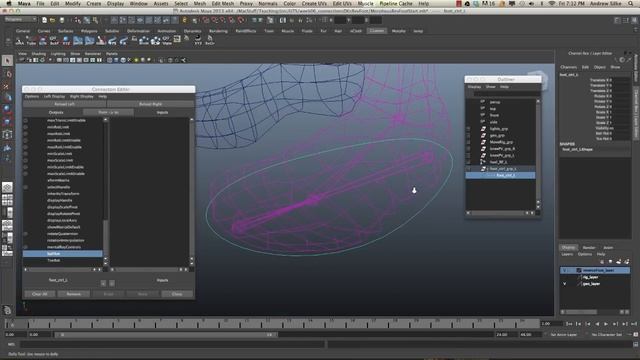This screenshot has width=640, height=360.
Task: Create new empty layer icon
Action: click(x=618, y=262)
